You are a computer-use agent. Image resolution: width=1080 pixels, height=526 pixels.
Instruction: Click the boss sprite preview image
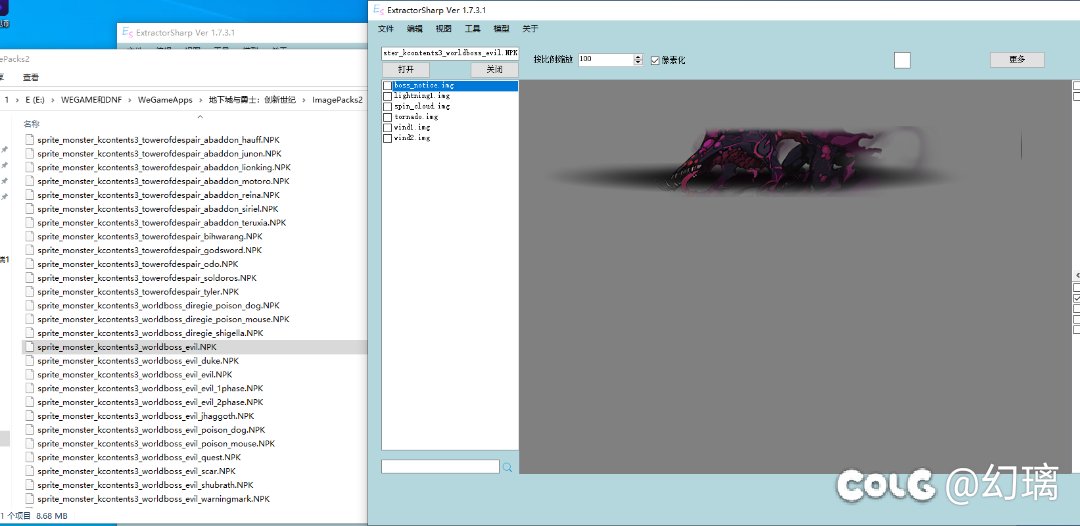751,160
